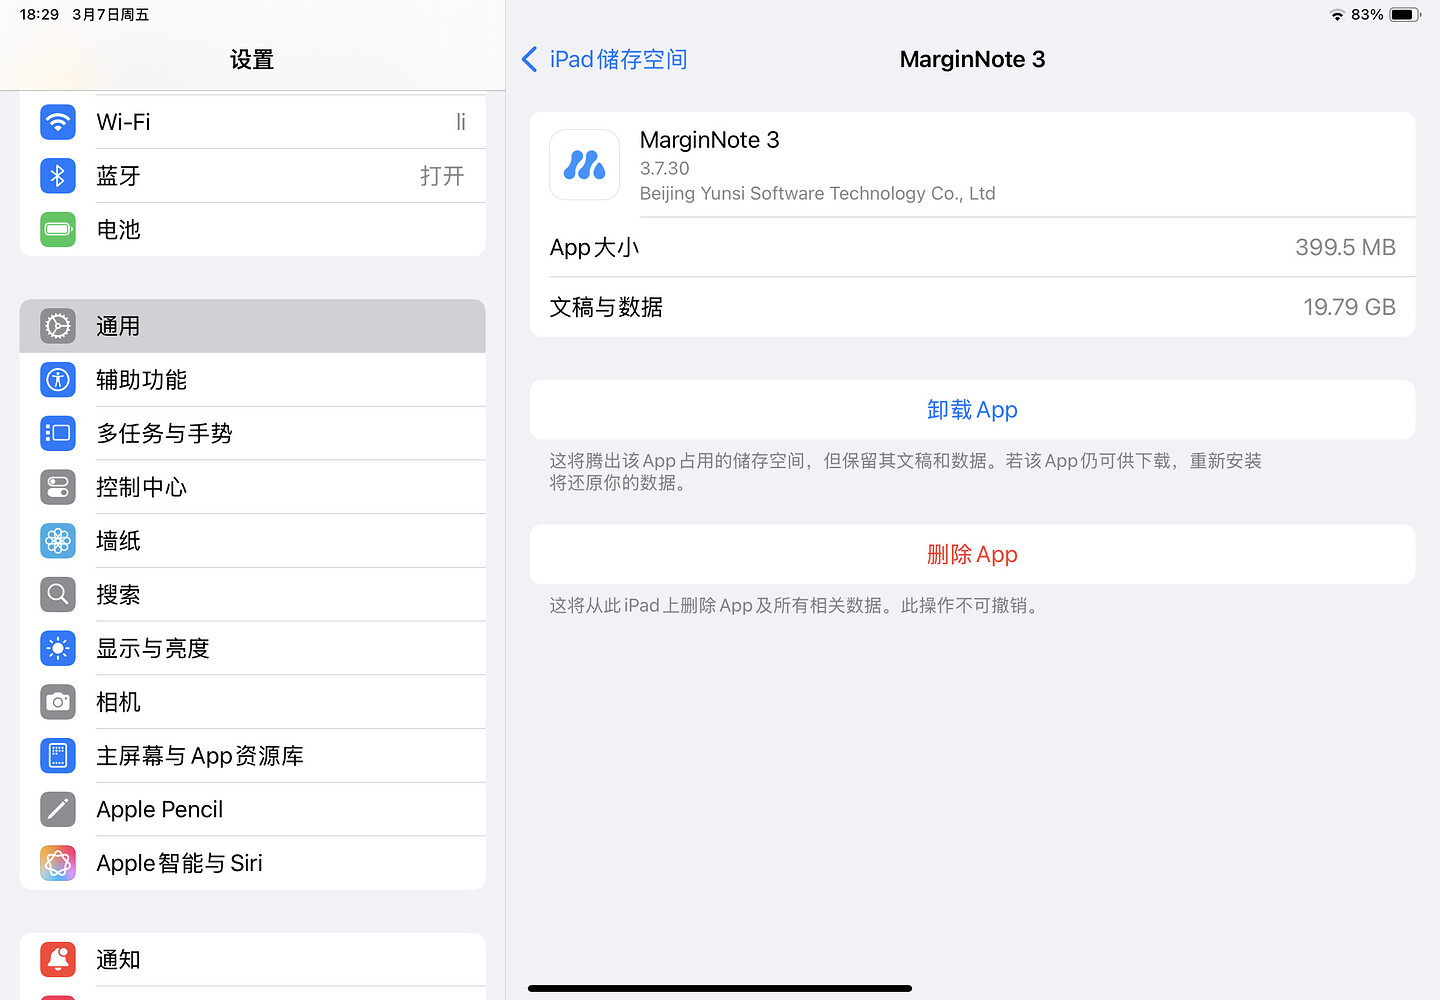Tap the Wallpaper flower icon
The image size is (1440, 1000).
point(58,541)
